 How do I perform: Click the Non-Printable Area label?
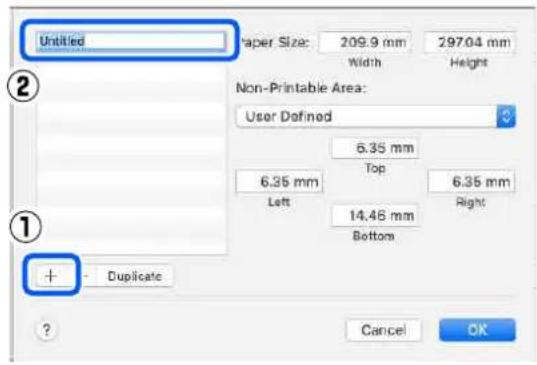point(301,88)
